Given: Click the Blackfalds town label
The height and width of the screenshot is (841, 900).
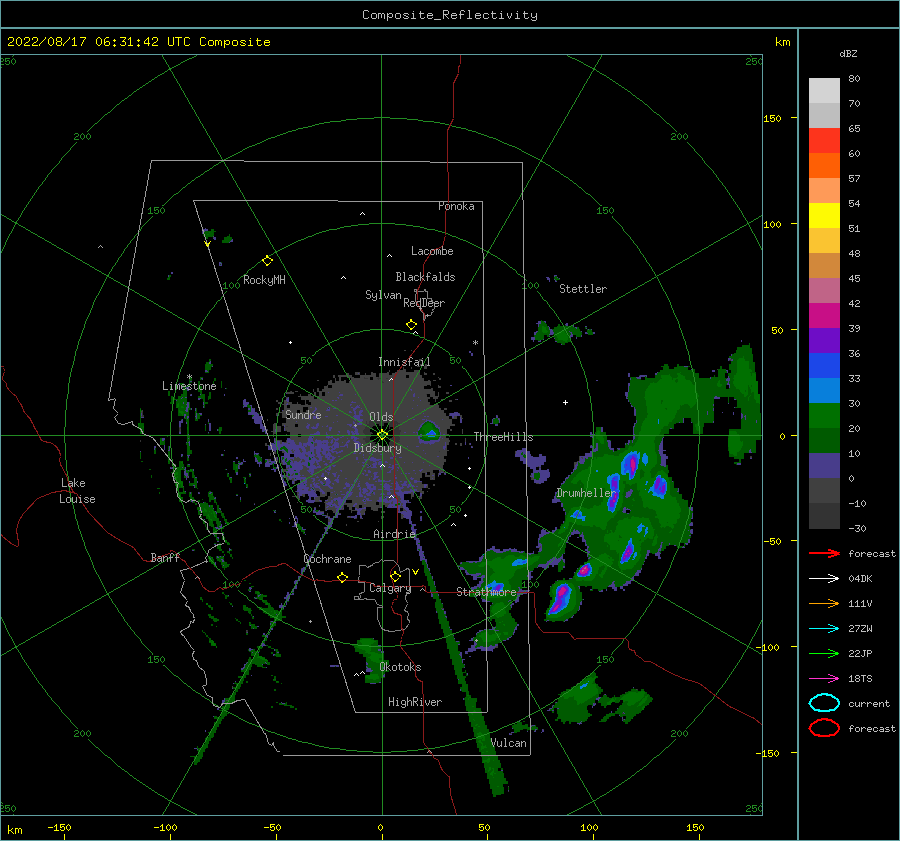Looking at the screenshot, I should 425,277.
